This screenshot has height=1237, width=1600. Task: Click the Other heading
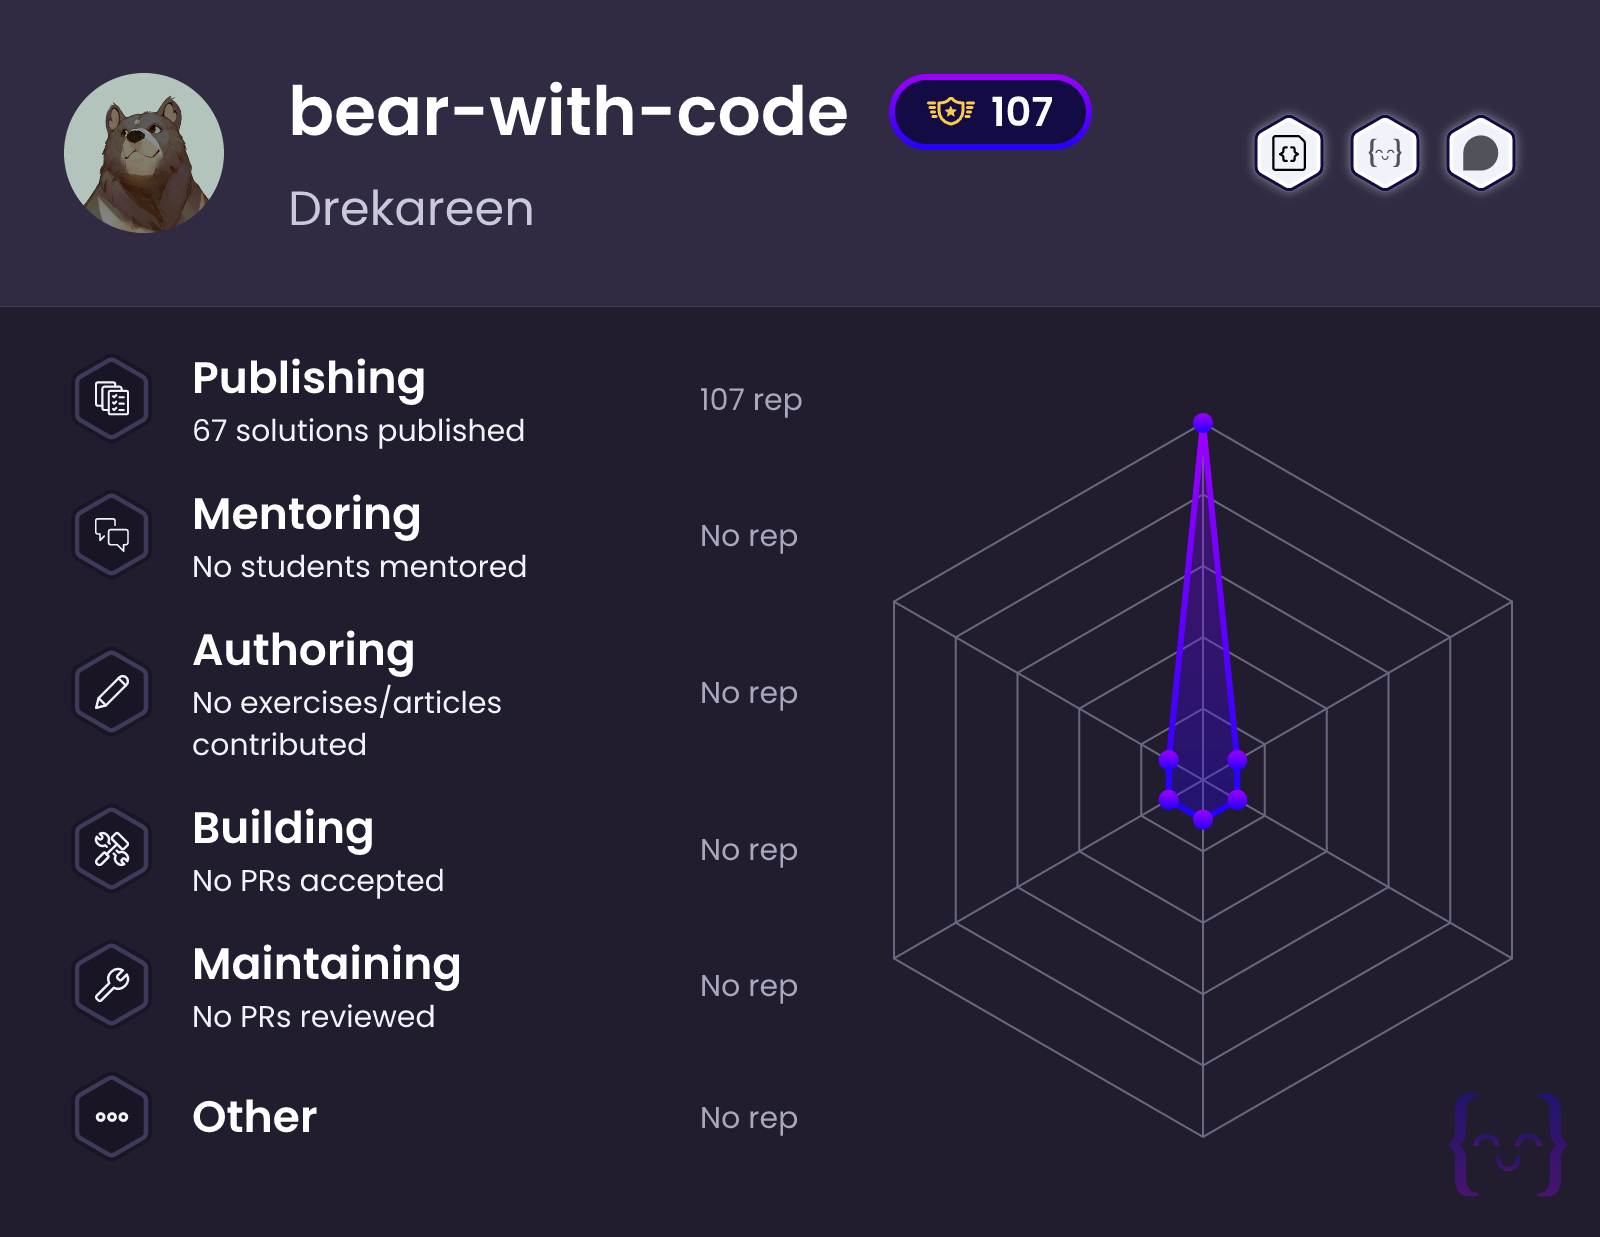coord(255,1117)
